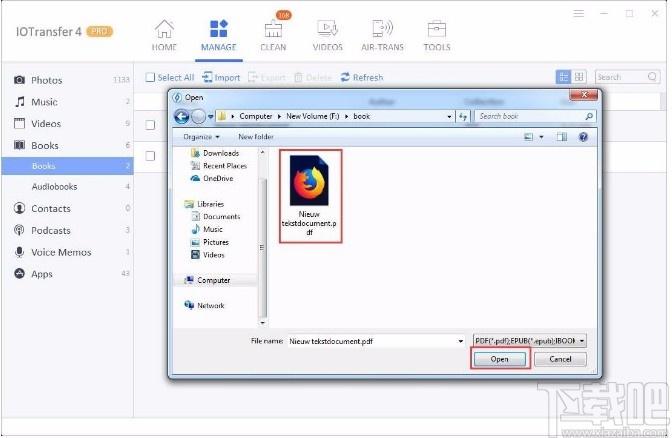Open the dialog help icon
The height and width of the screenshot is (438, 672).
click(x=583, y=137)
